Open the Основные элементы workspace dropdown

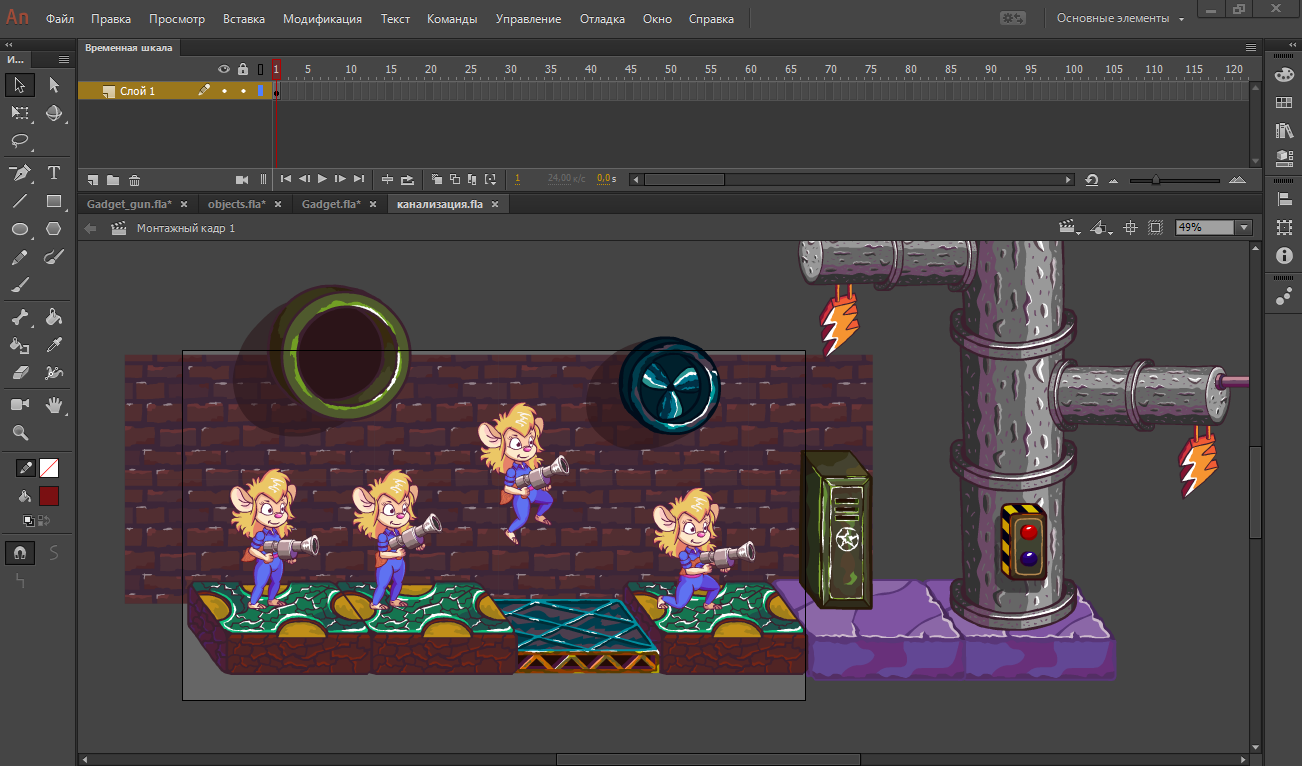click(1121, 19)
